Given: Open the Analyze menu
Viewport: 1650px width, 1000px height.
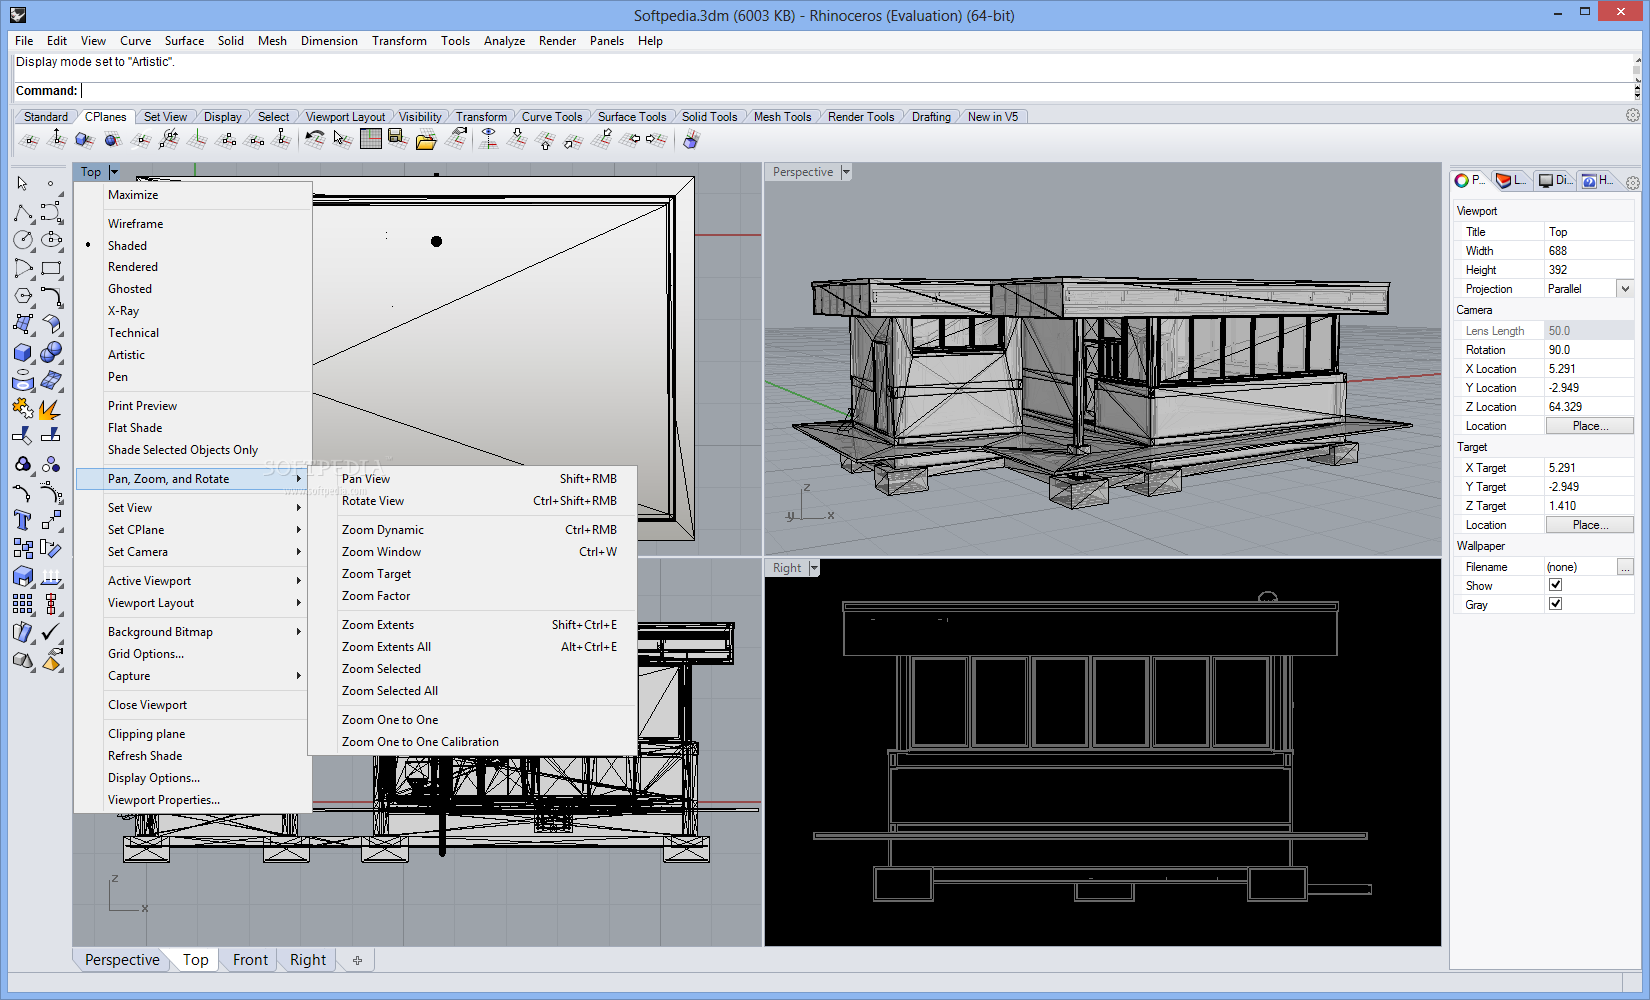Looking at the screenshot, I should click(x=504, y=41).
